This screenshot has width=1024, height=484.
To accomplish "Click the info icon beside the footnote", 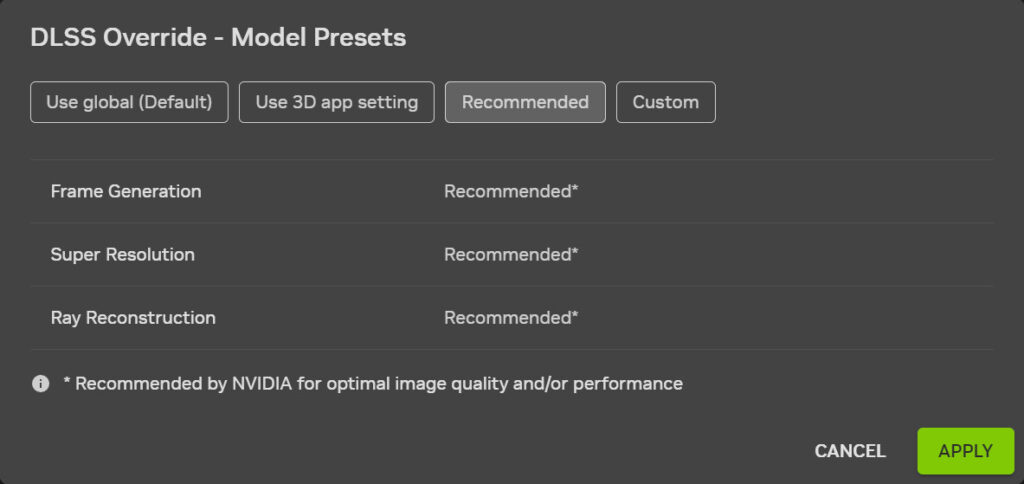I will point(41,384).
